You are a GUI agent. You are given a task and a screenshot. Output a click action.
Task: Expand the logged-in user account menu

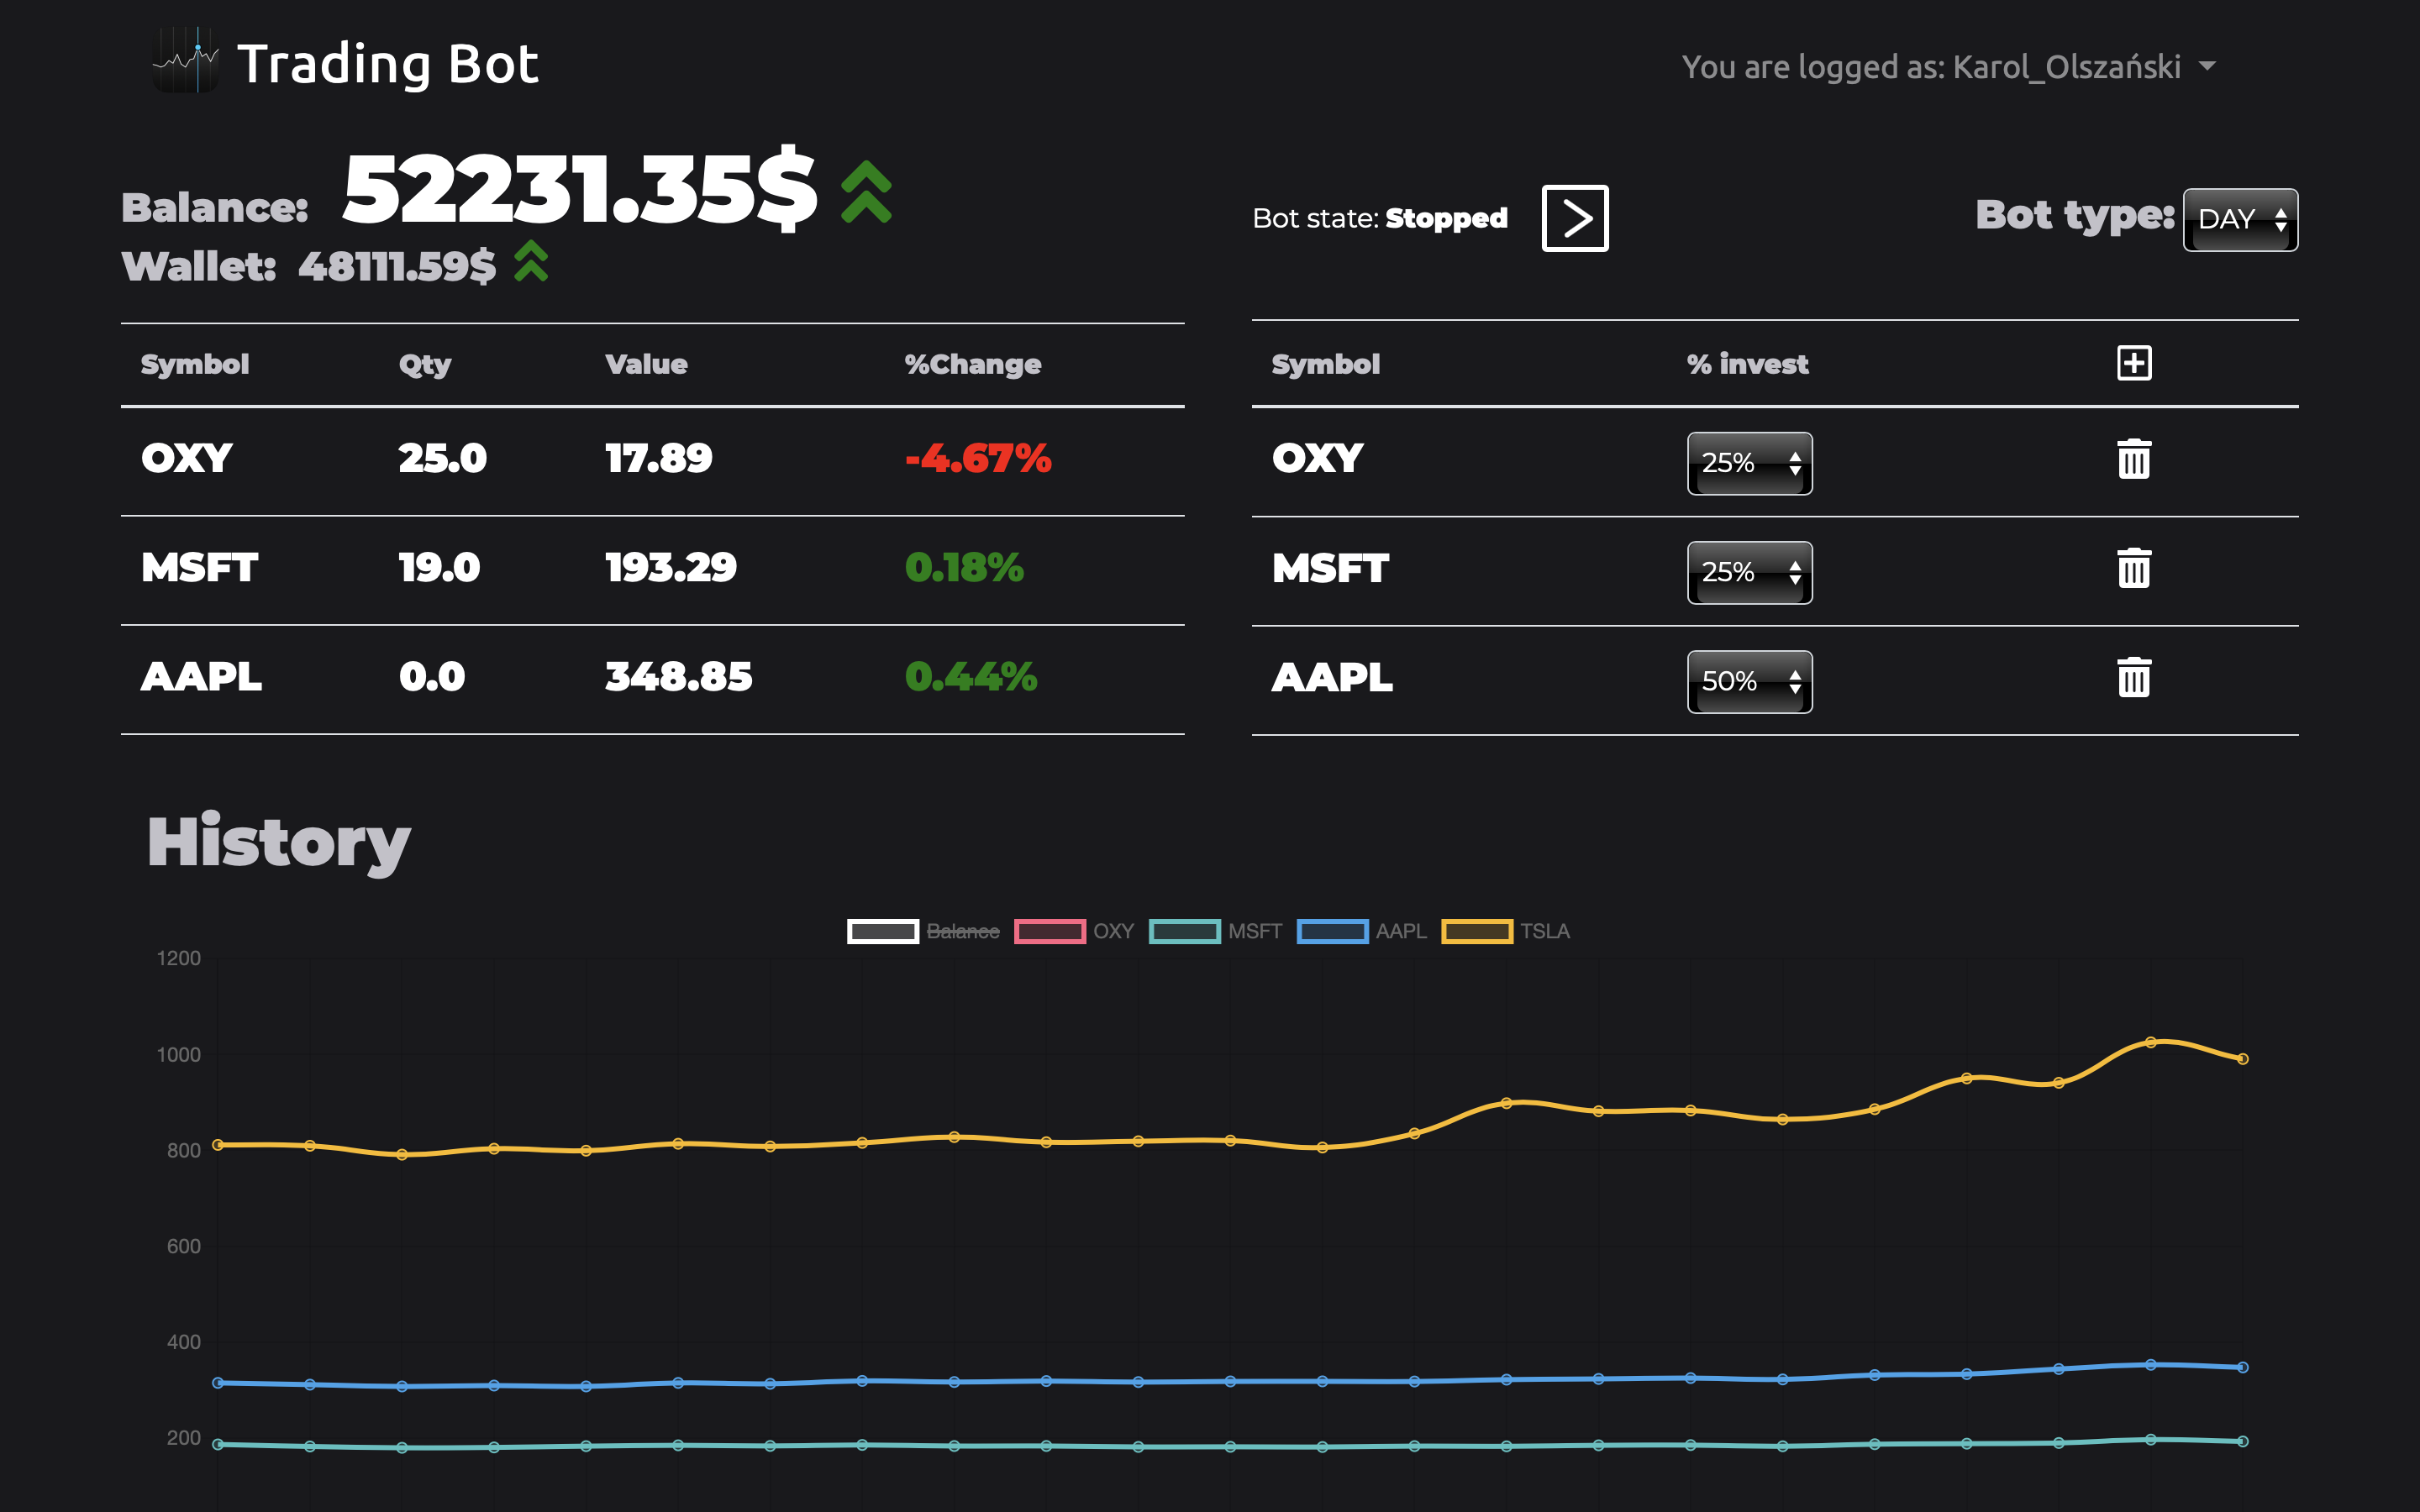tap(1948, 67)
